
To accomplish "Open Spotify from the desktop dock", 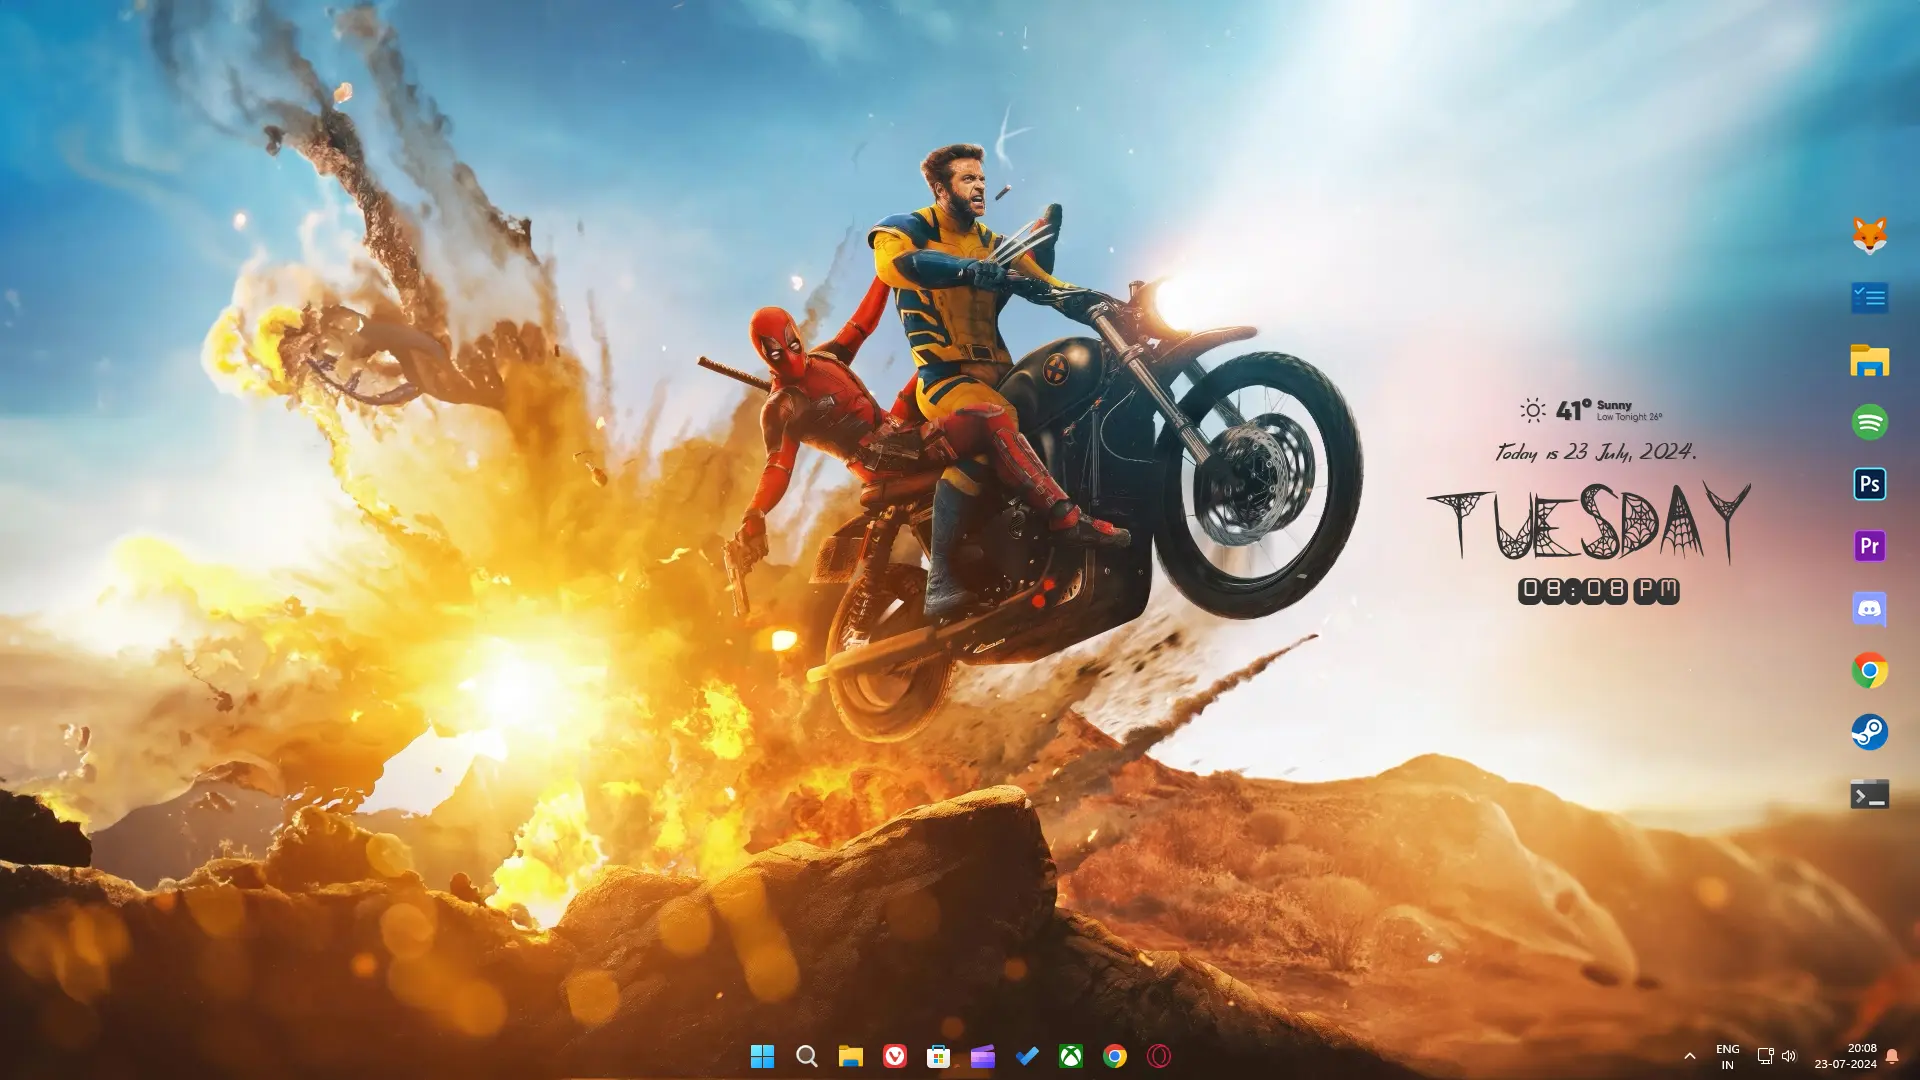I will [x=1869, y=422].
